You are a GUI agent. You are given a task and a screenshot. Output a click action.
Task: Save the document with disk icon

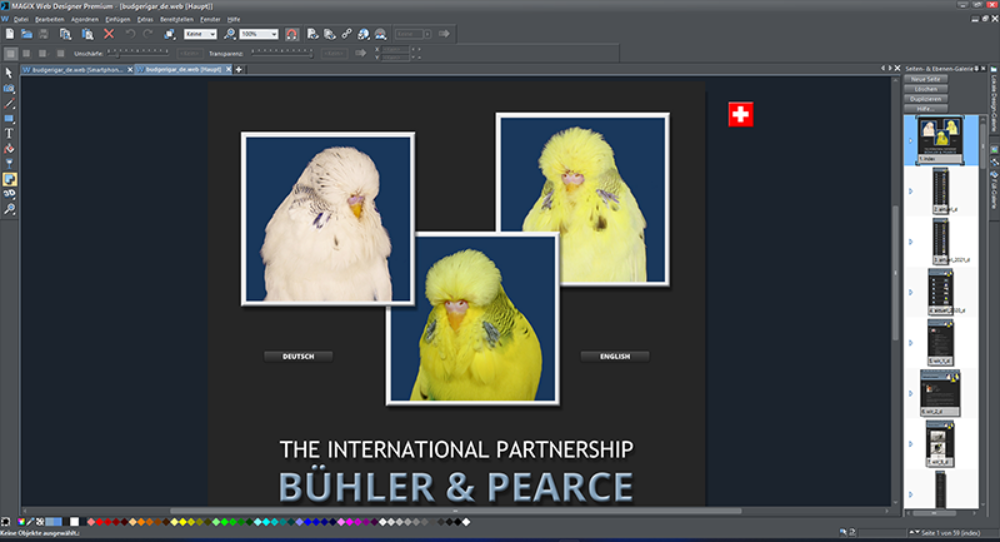pos(43,34)
